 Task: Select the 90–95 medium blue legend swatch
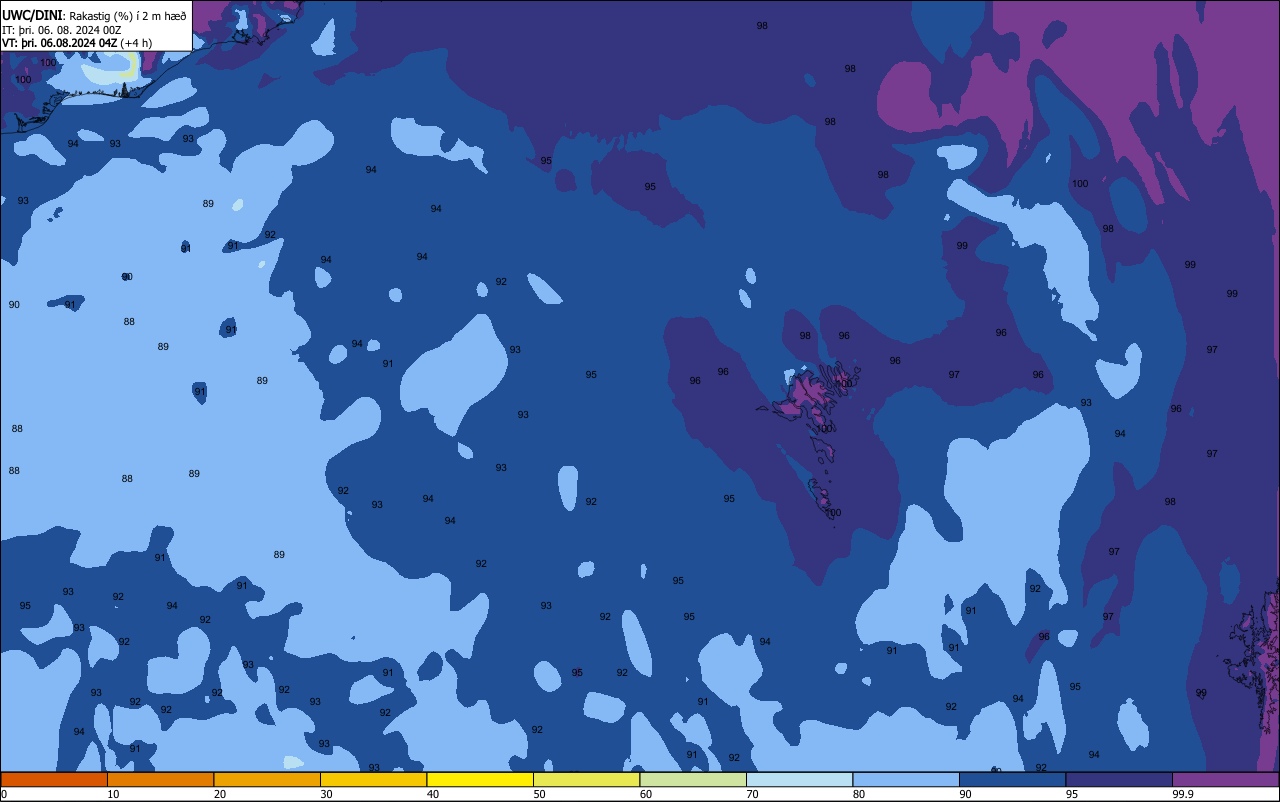coord(1012,779)
